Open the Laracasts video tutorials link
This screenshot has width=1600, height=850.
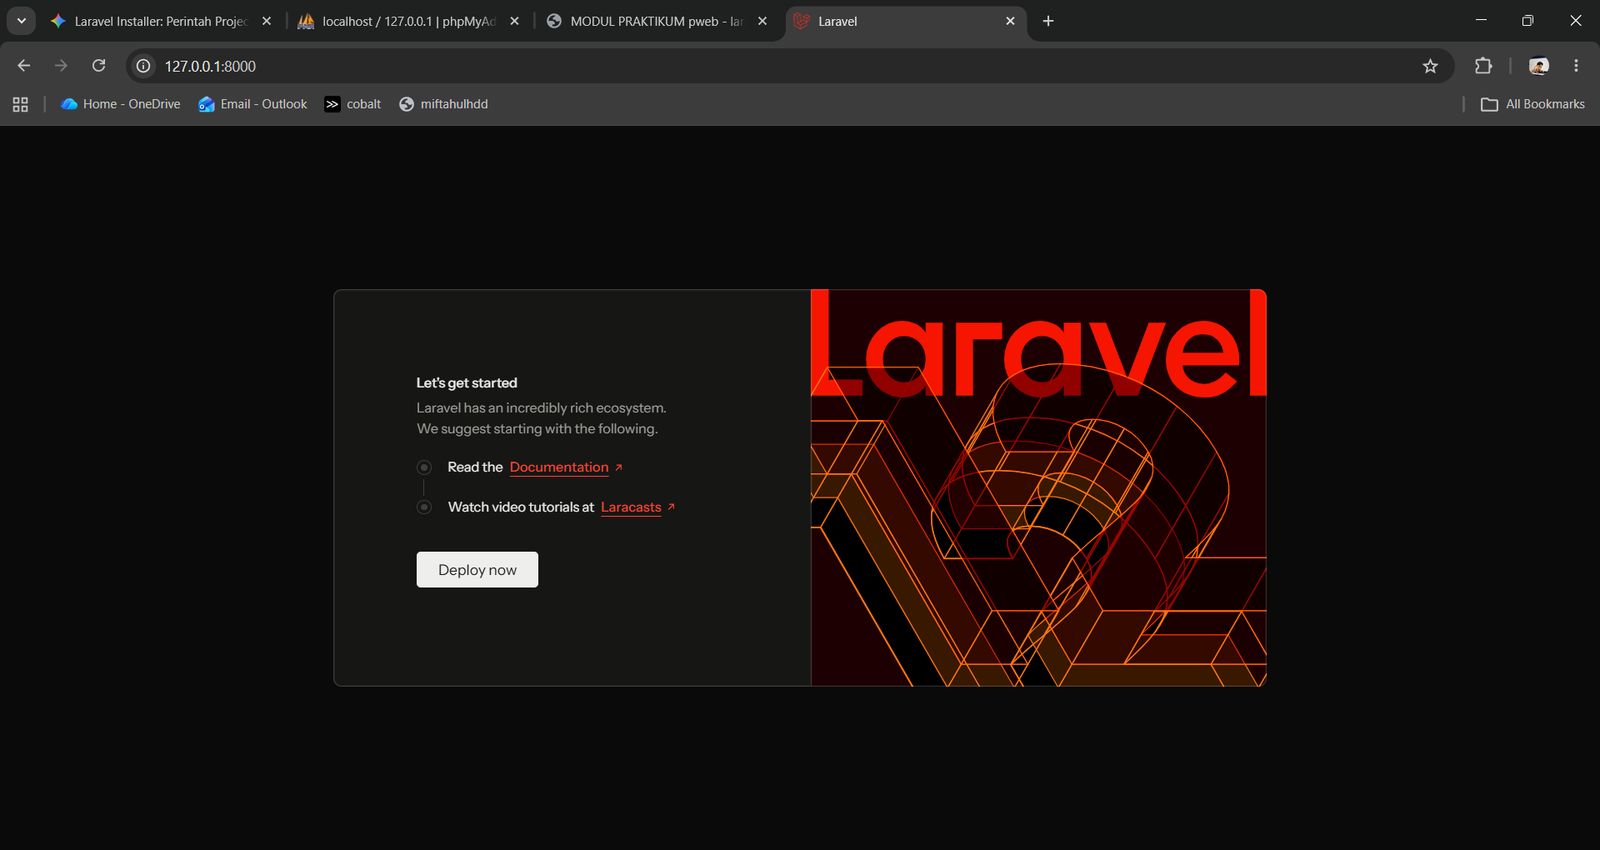[x=631, y=507]
